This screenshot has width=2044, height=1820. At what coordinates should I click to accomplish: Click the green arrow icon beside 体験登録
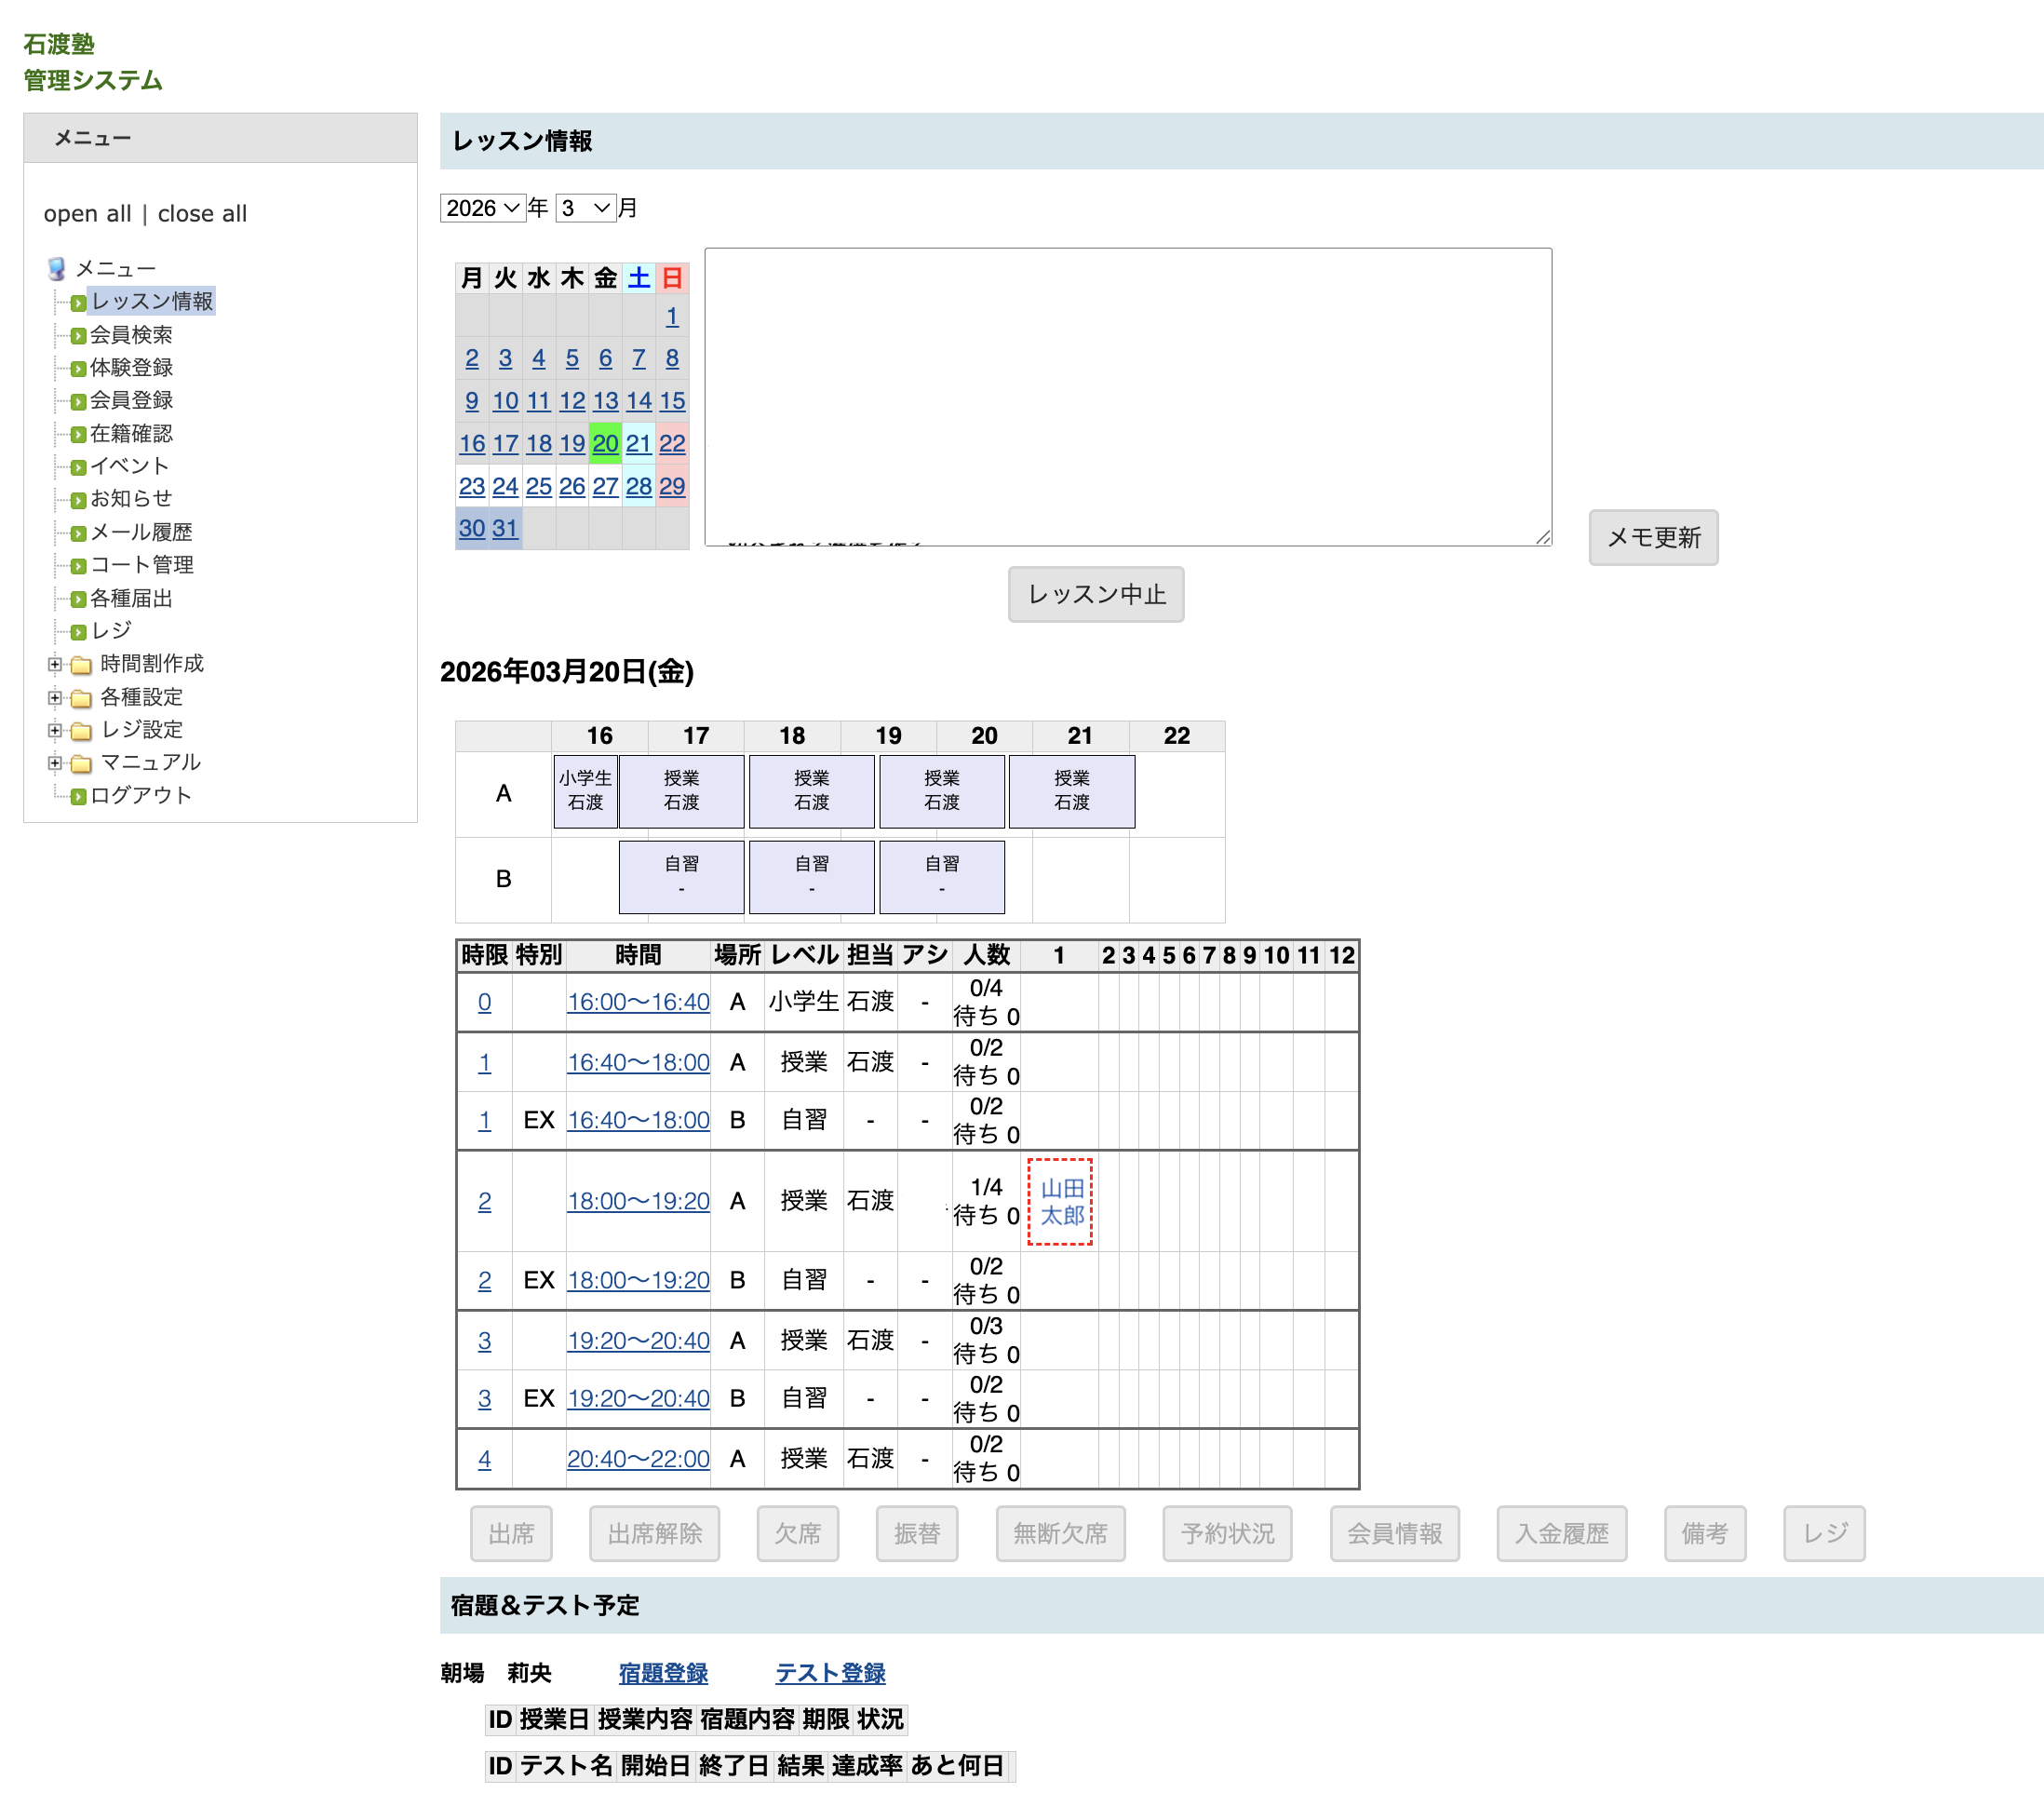click(x=78, y=369)
